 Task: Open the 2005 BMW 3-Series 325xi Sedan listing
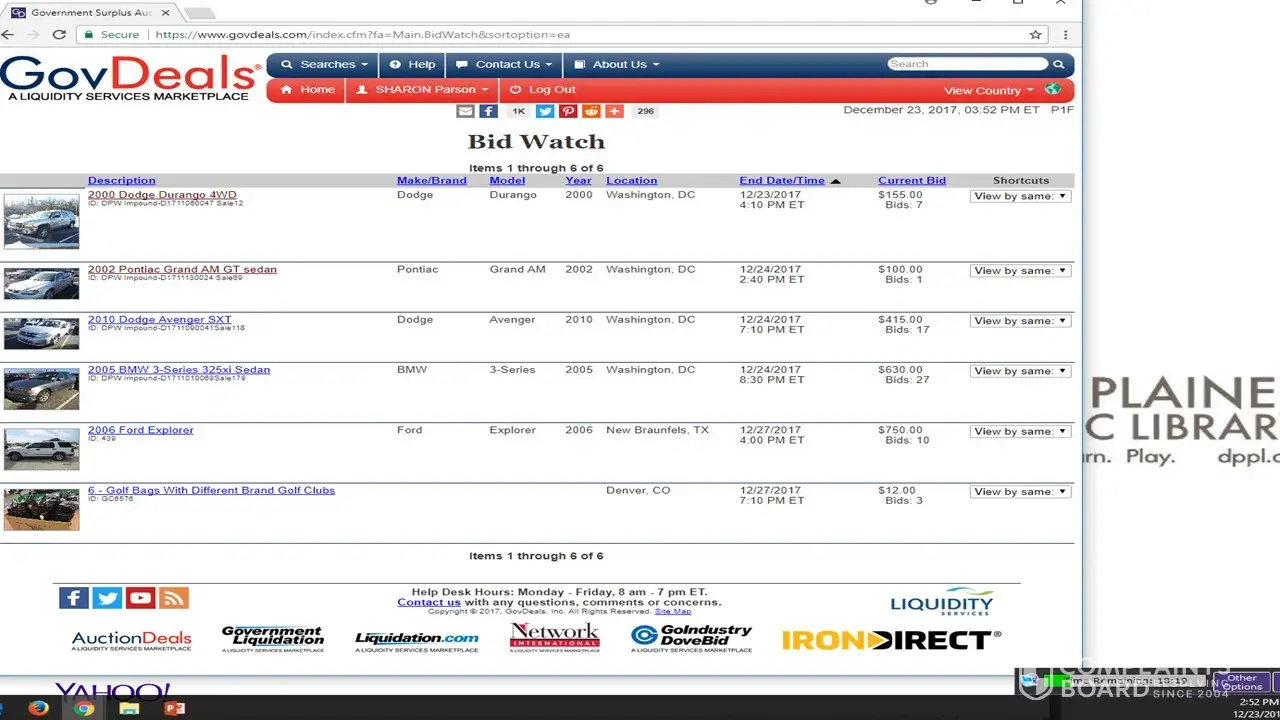179,370
